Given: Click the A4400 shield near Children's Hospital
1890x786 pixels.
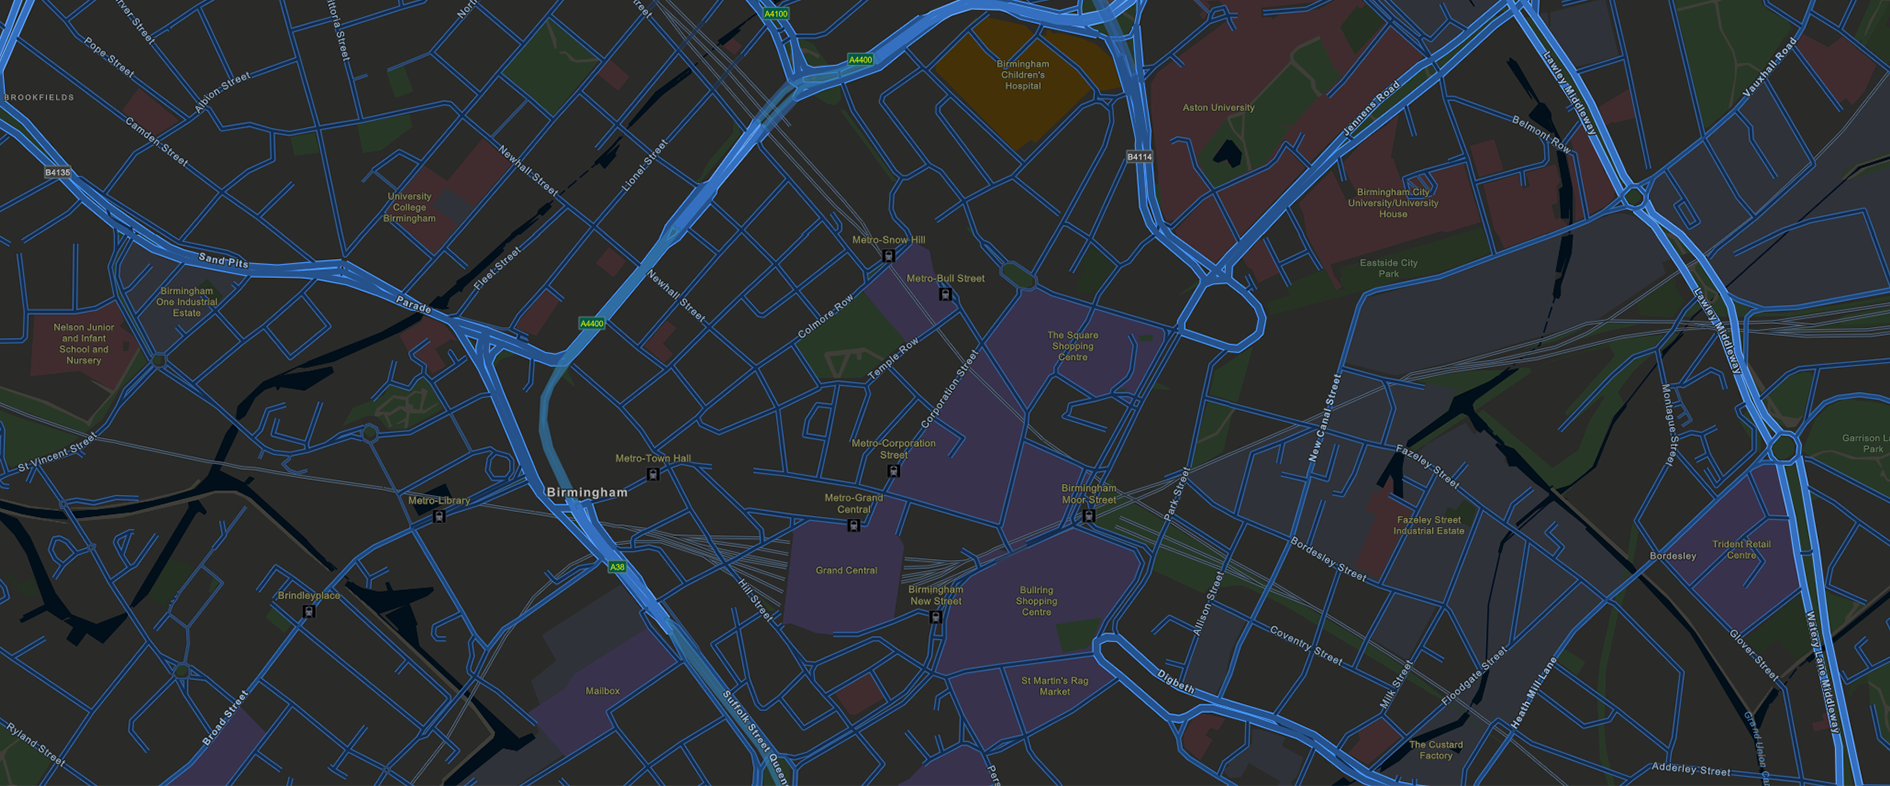Looking at the screenshot, I should click(860, 60).
